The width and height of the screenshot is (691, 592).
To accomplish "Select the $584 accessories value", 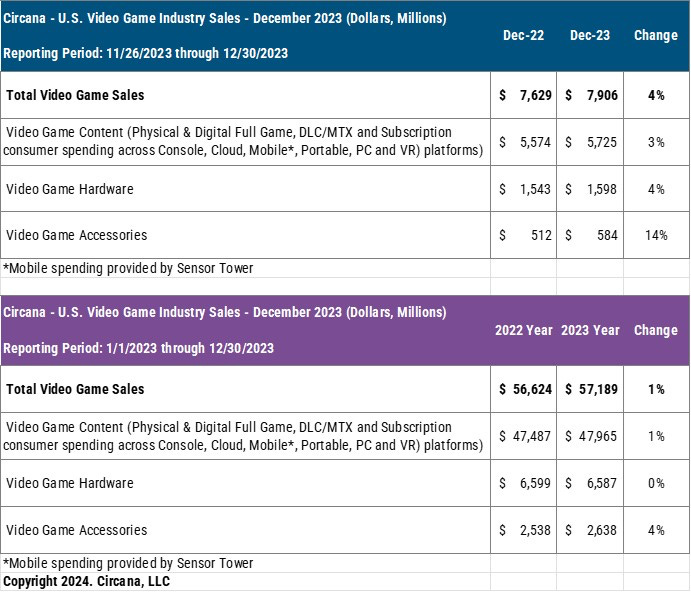I will (x=590, y=236).
